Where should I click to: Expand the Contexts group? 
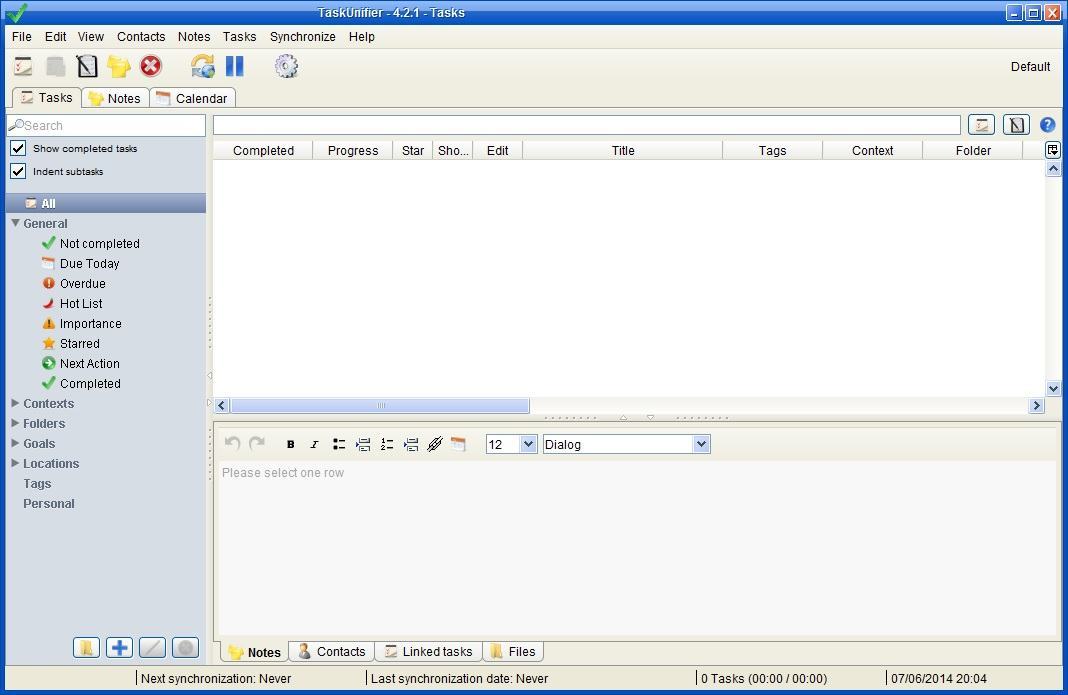[15, 403]
